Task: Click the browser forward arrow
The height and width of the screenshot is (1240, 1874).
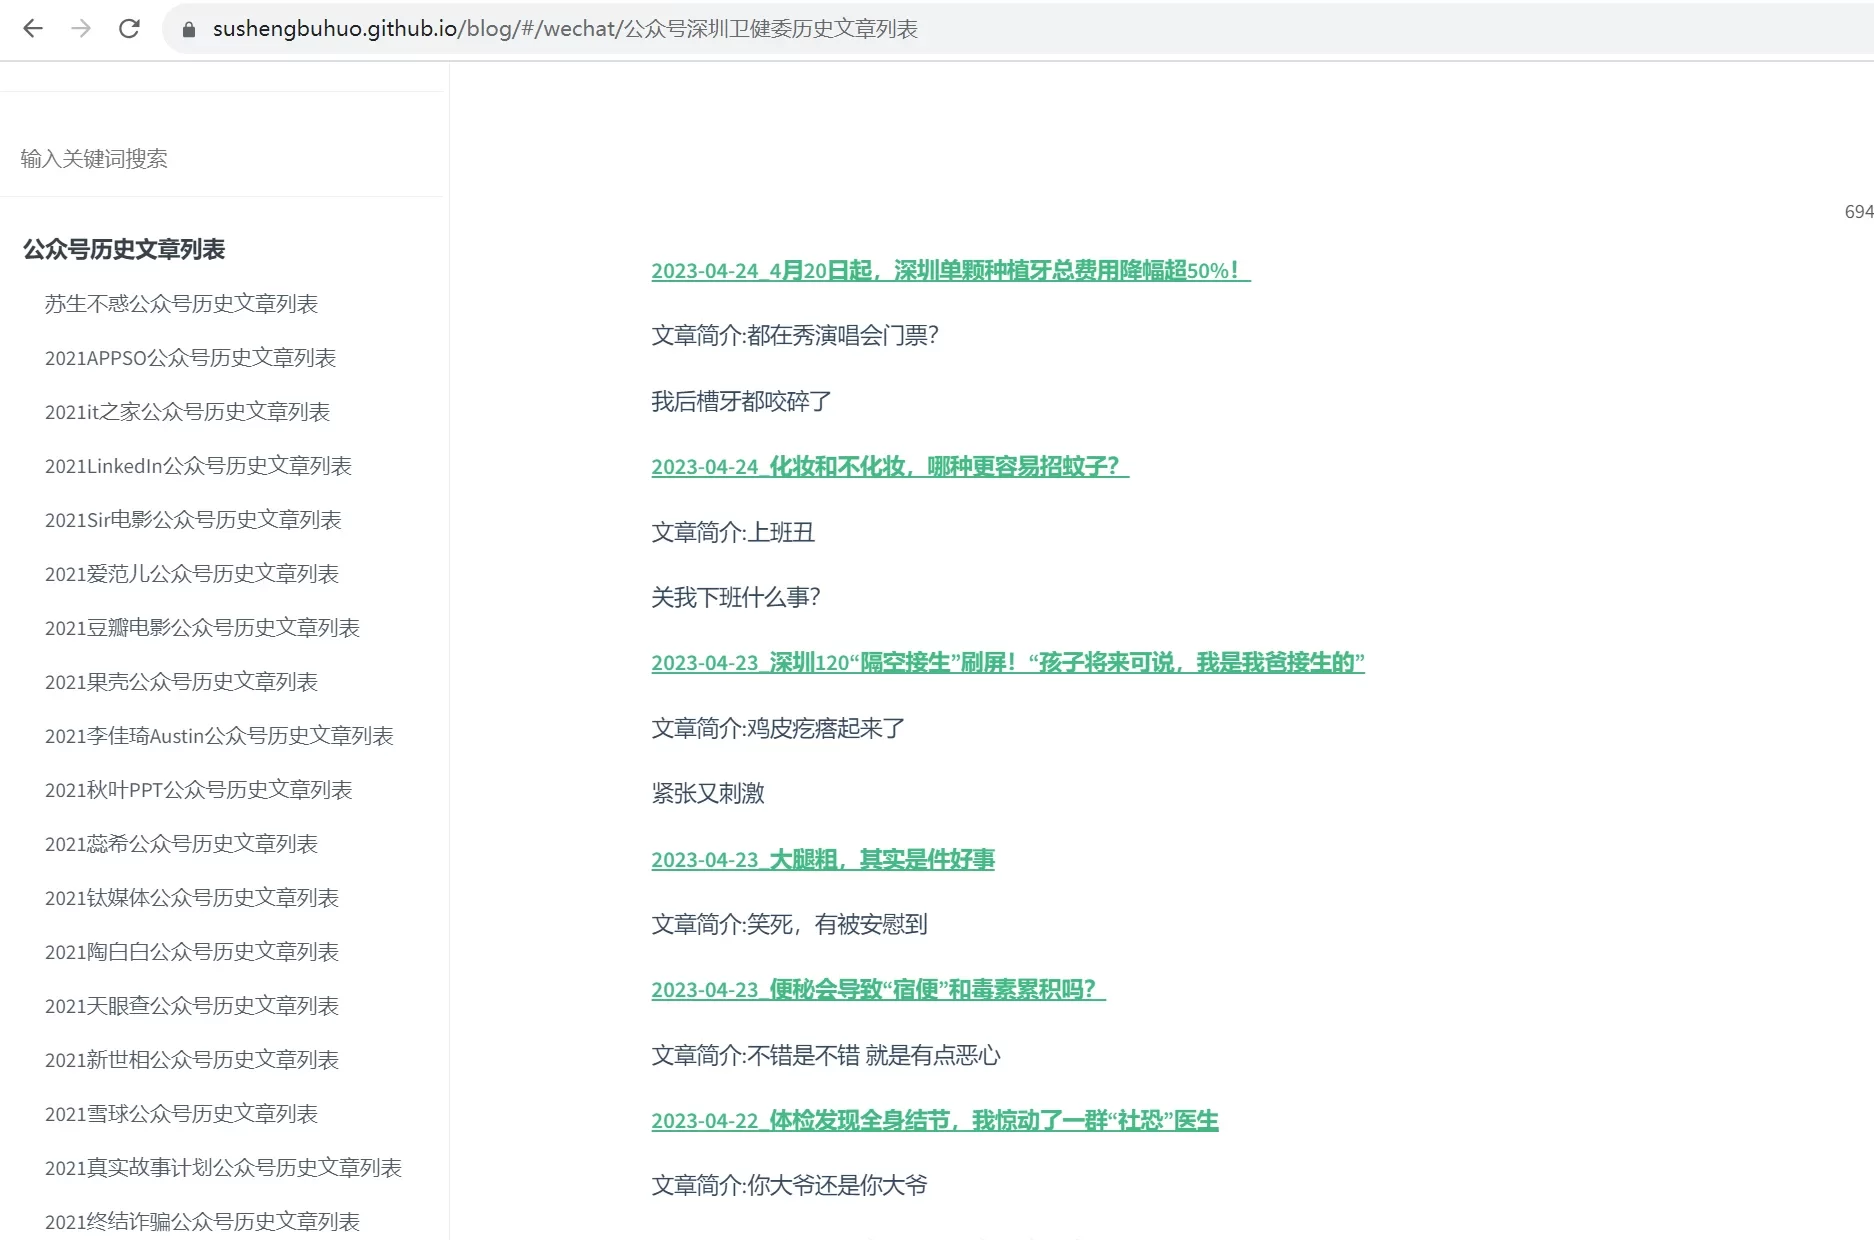Action: 81,29
